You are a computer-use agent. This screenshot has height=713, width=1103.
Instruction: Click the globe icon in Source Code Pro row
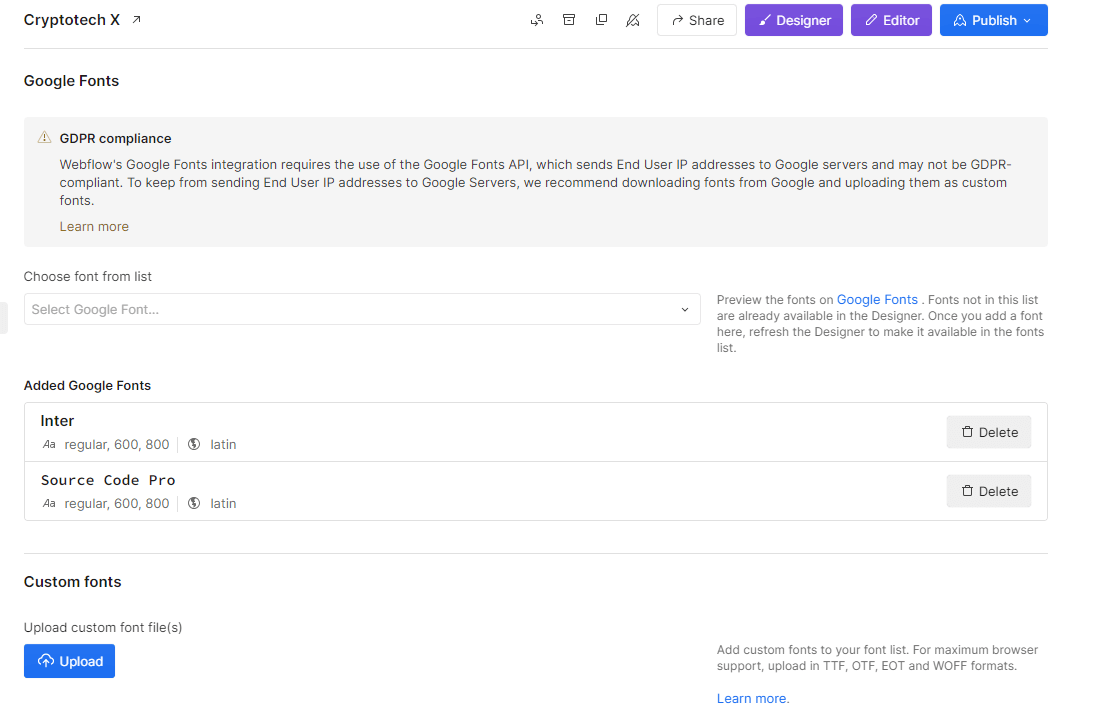[x=194, y=503]
